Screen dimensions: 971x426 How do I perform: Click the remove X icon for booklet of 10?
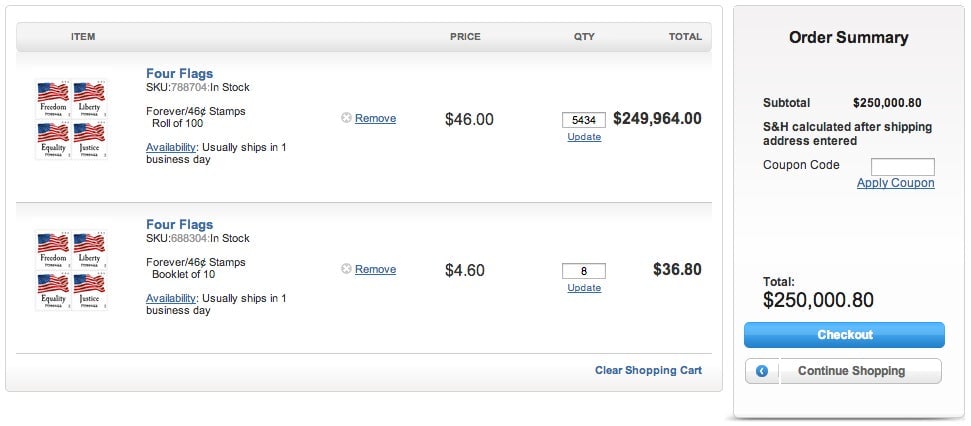[346, 269]
